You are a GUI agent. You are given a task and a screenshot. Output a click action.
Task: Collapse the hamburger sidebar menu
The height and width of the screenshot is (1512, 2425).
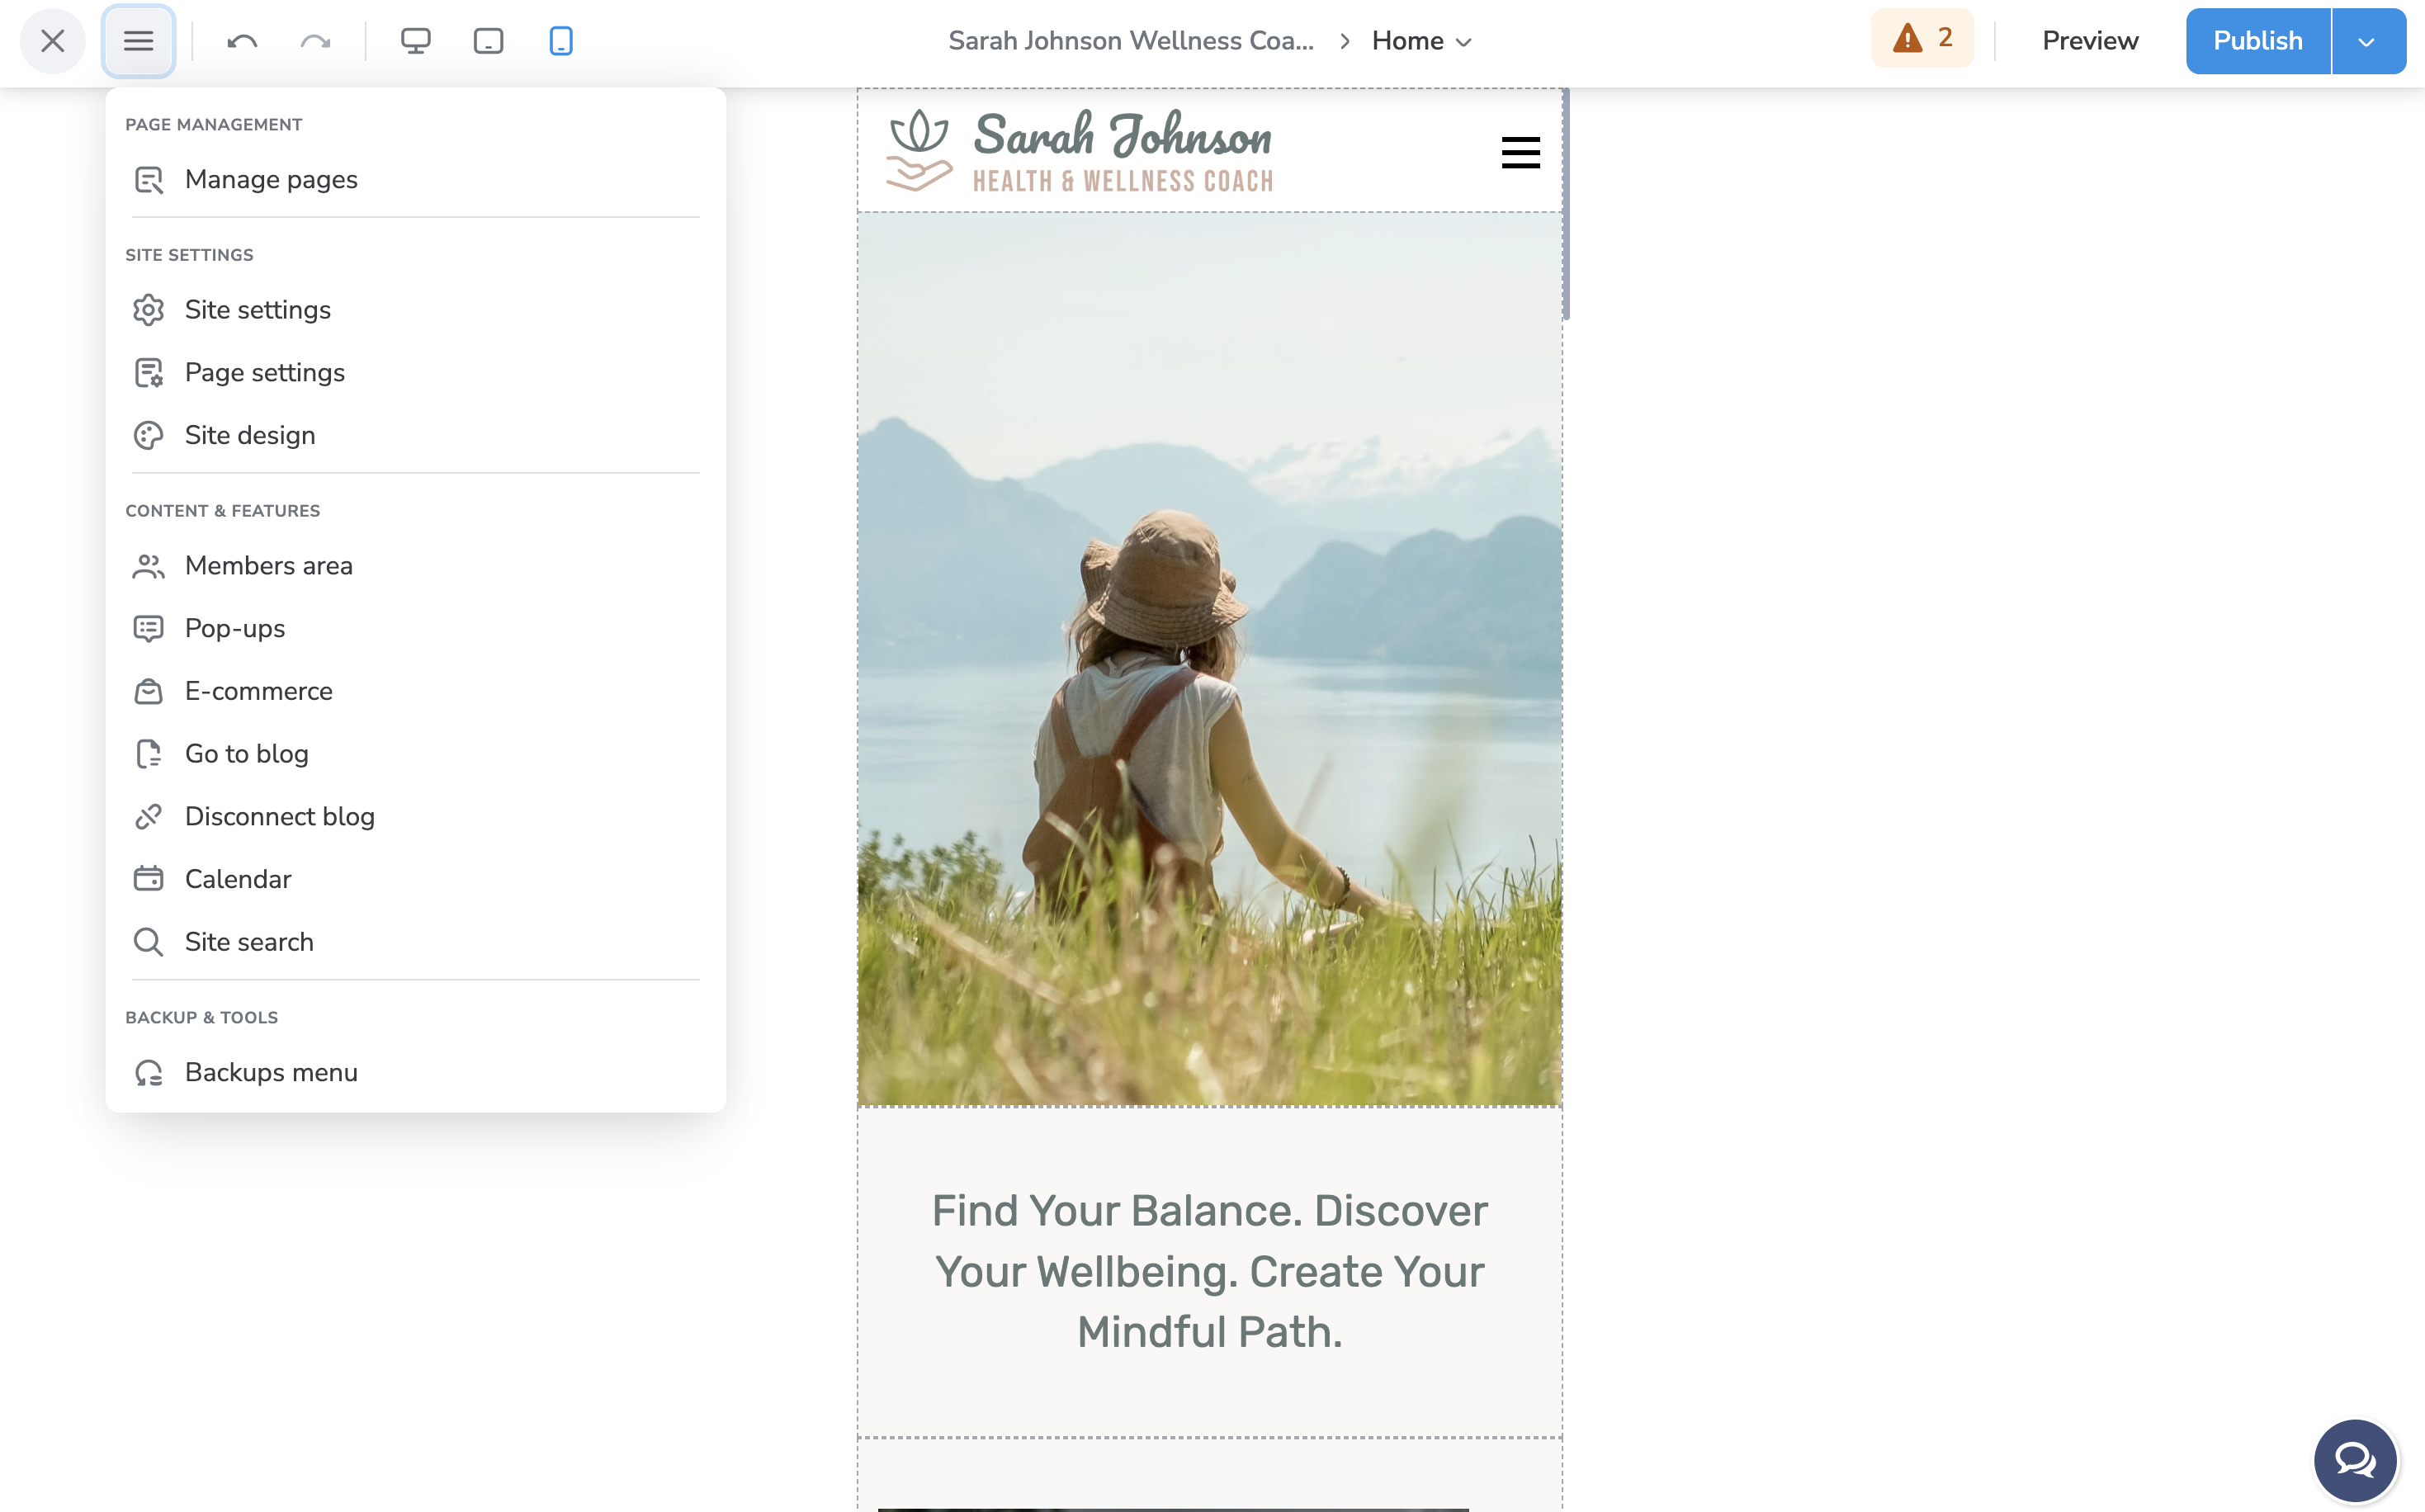point(138,41)
